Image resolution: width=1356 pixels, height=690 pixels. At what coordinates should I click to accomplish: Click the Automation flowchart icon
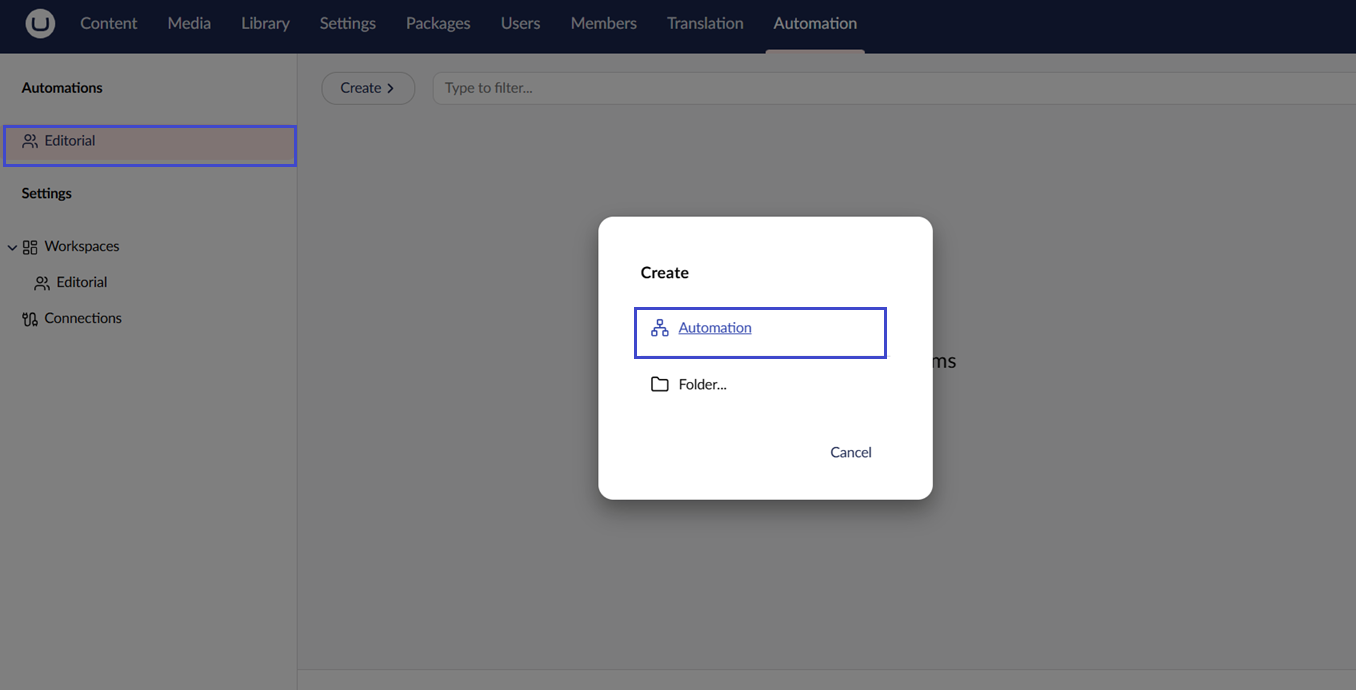click(x=659, y=328)
